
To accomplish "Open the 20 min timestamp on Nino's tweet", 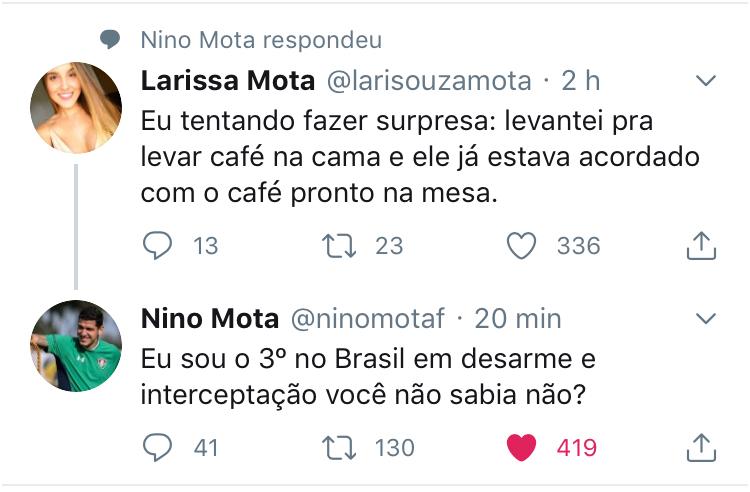I will tap(518, 318).
